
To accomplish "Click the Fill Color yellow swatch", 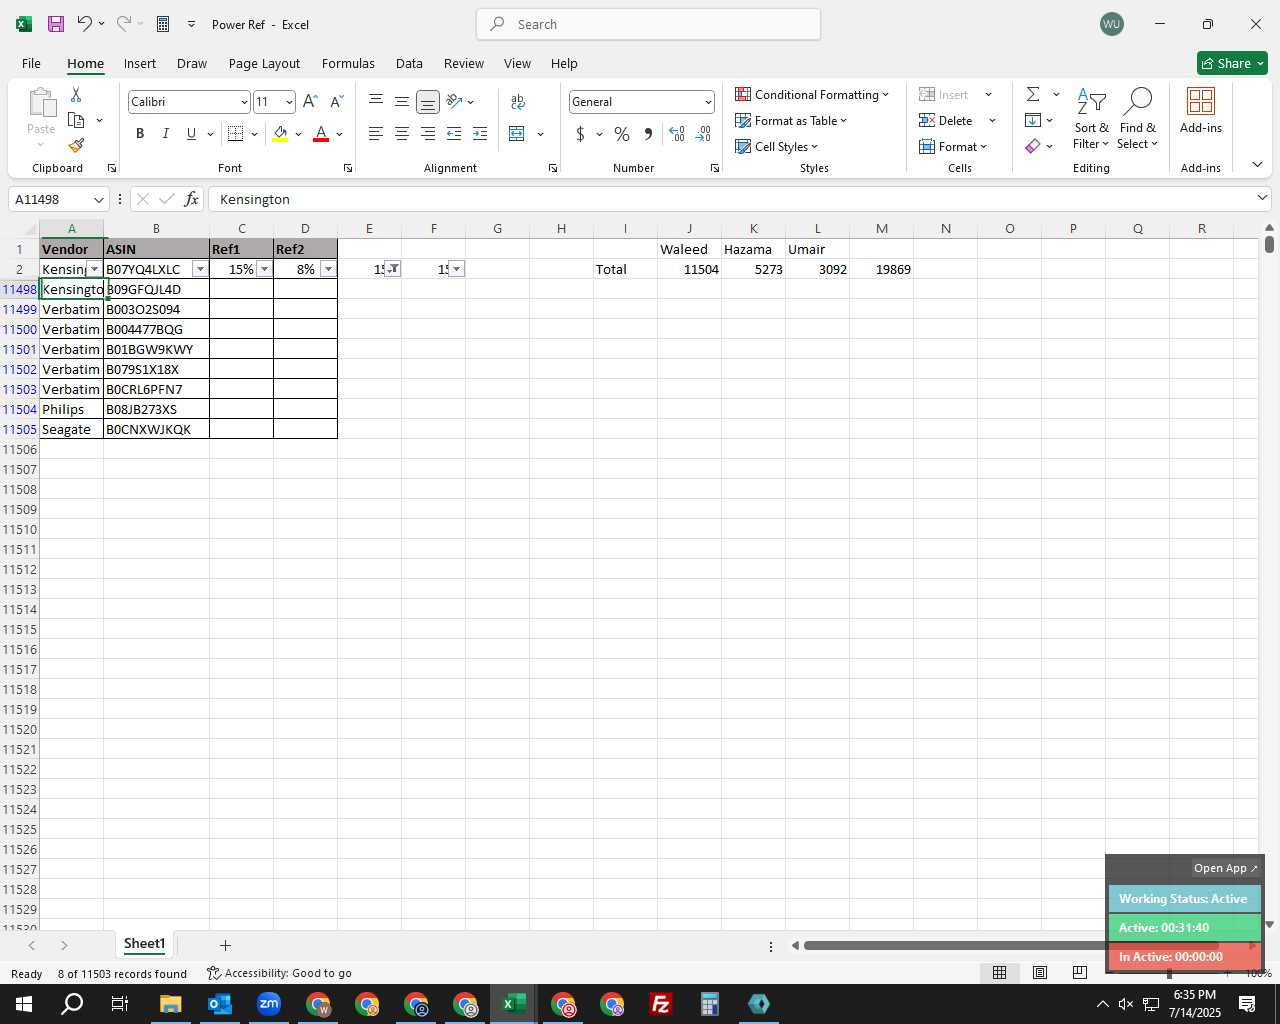I will pos(280,134).
